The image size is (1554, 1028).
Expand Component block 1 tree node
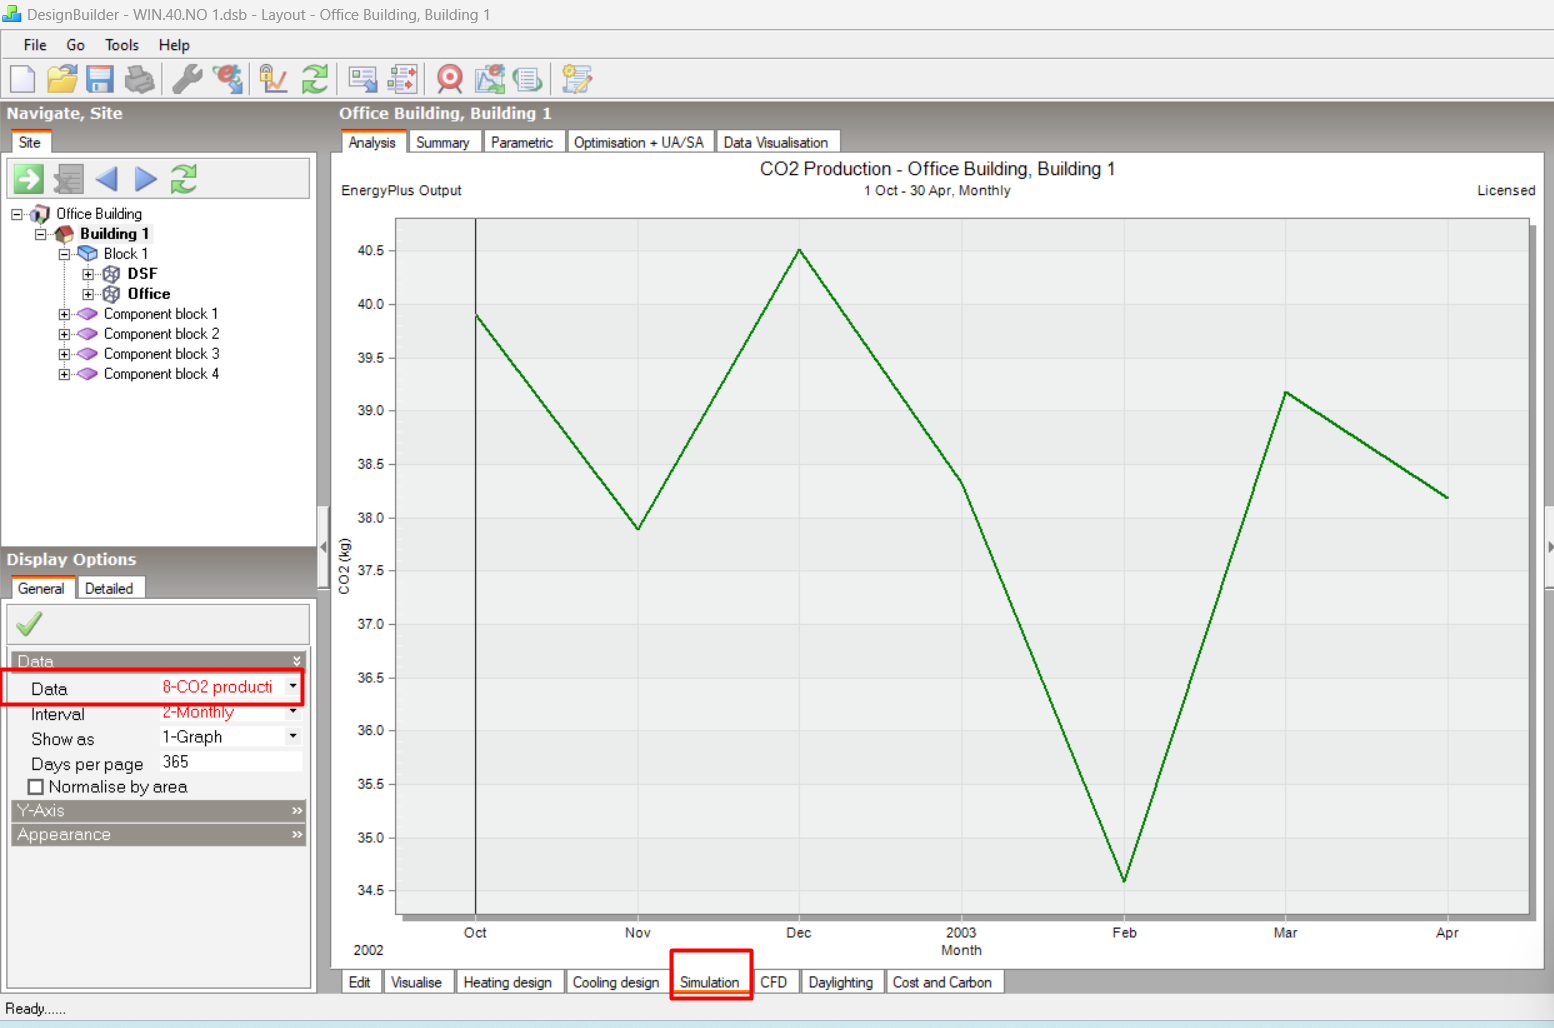(x=64, y=314)
